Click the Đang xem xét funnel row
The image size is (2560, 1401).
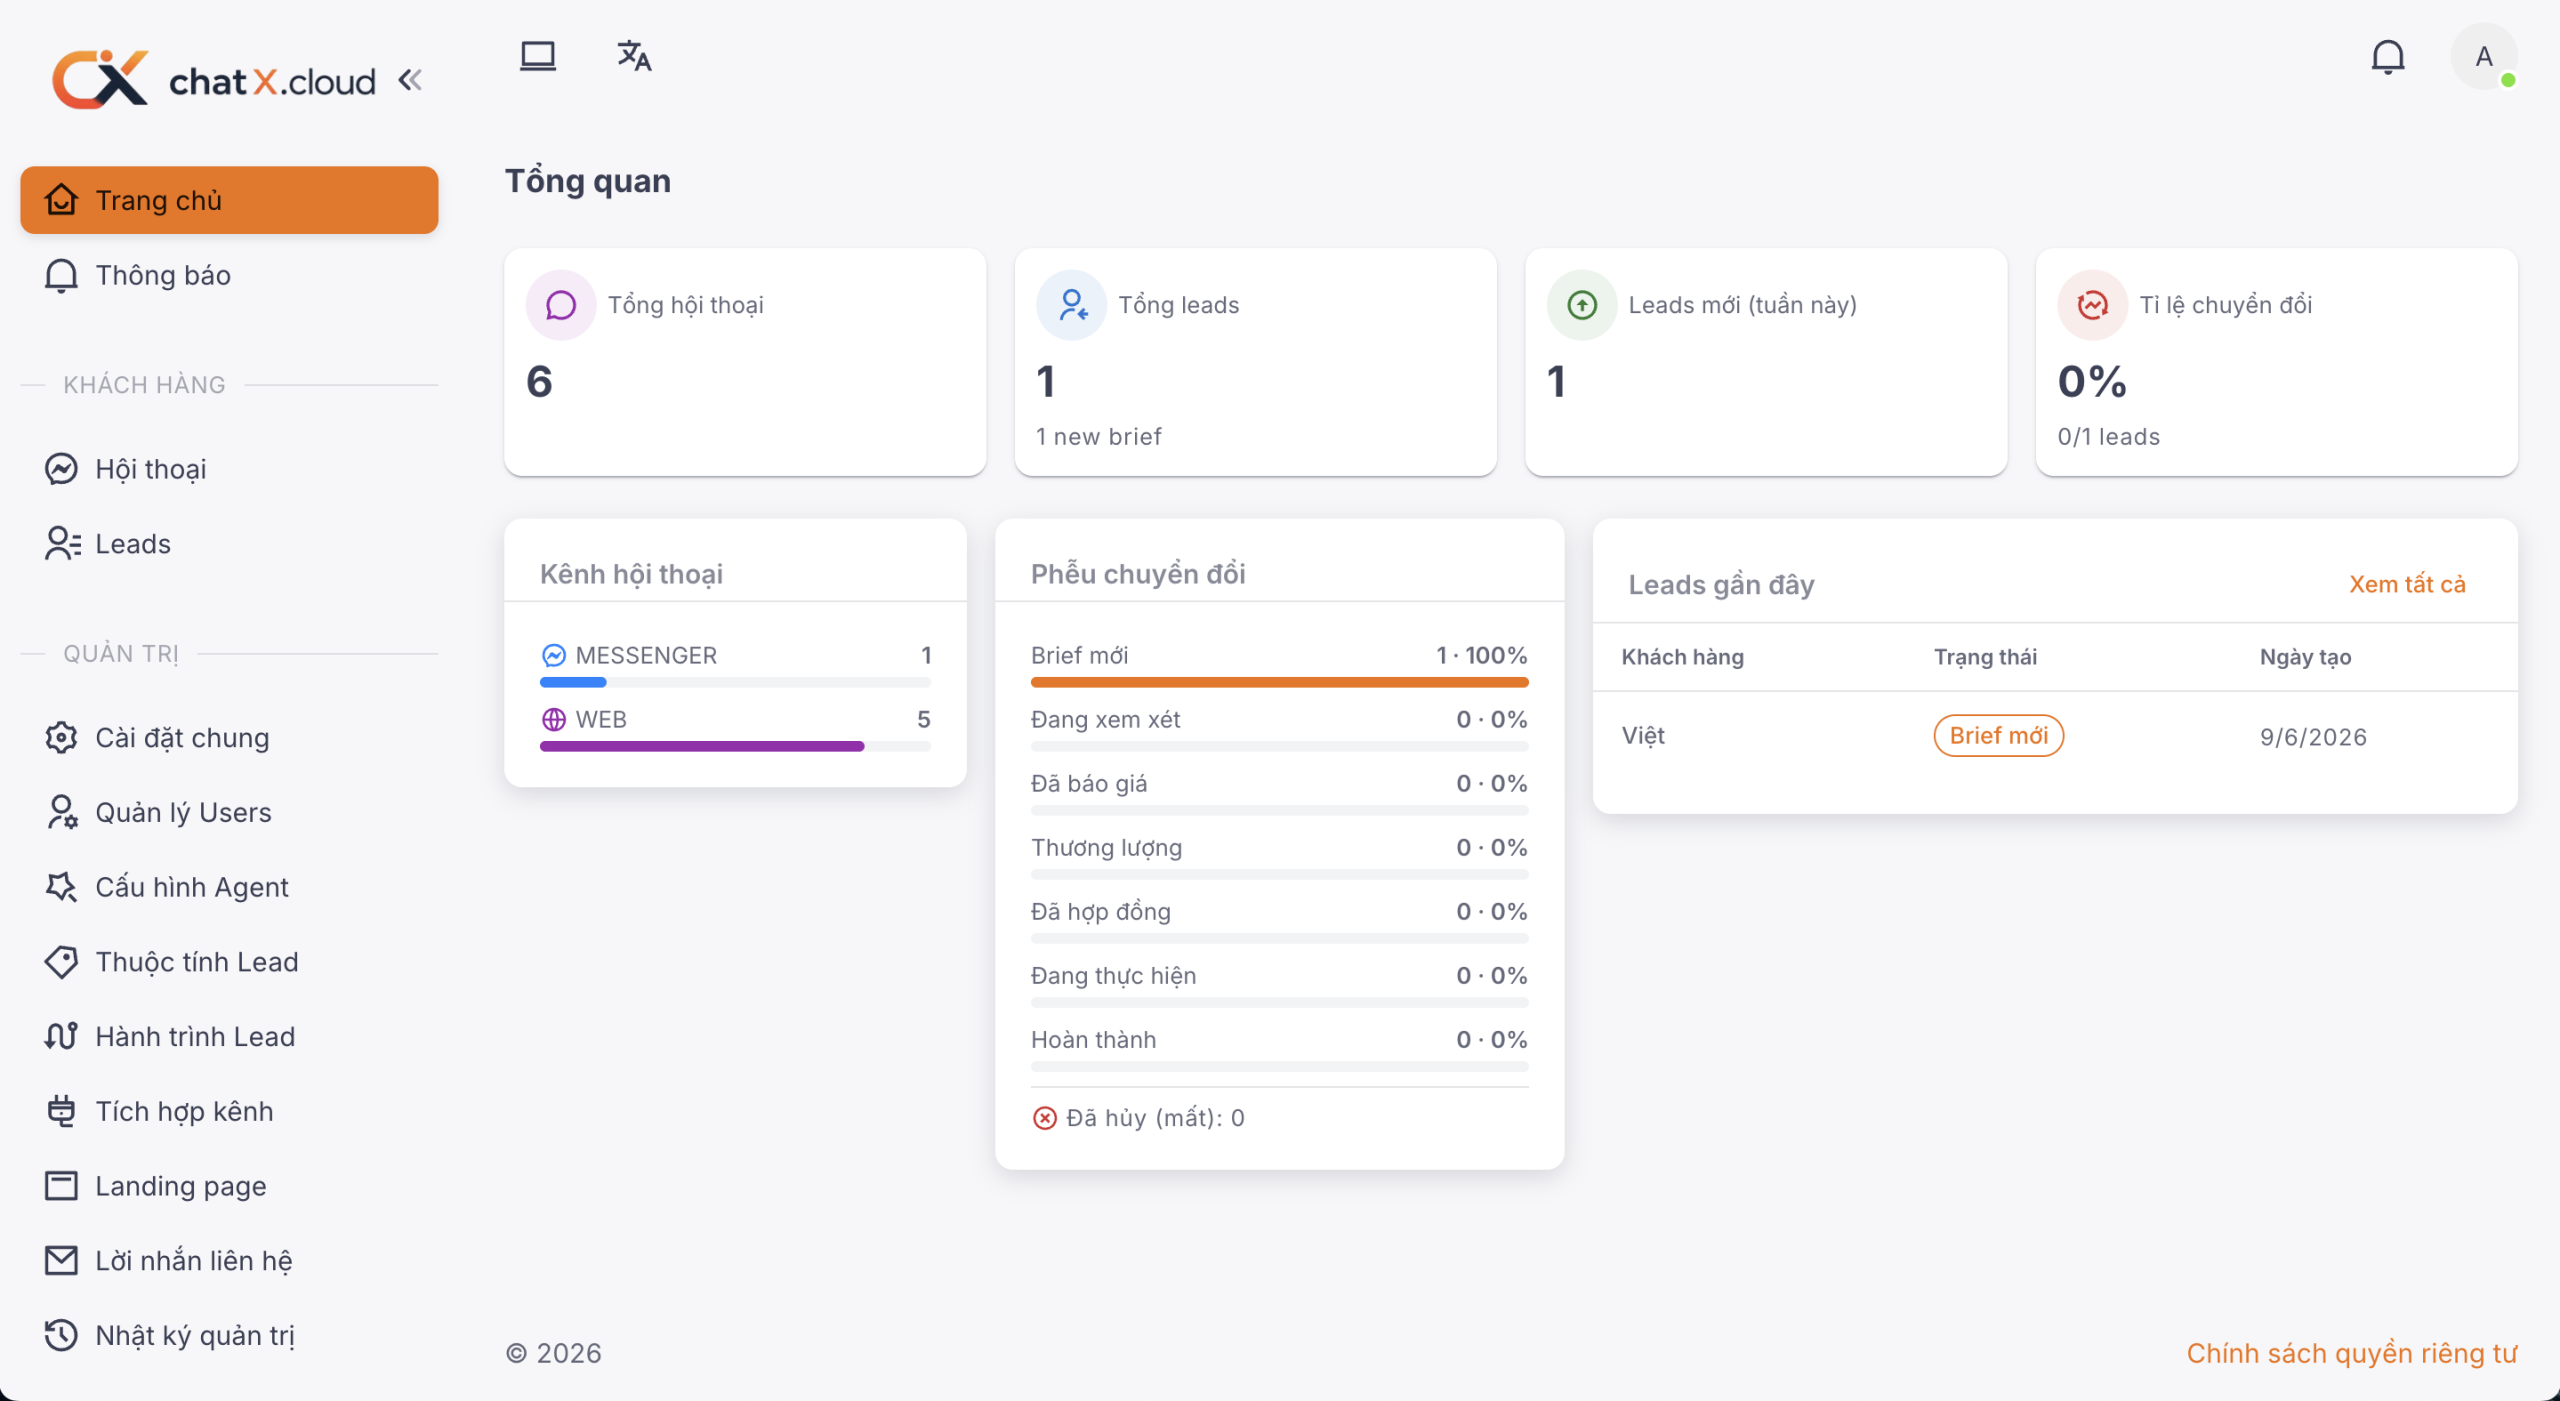[x=1279, y=730]
